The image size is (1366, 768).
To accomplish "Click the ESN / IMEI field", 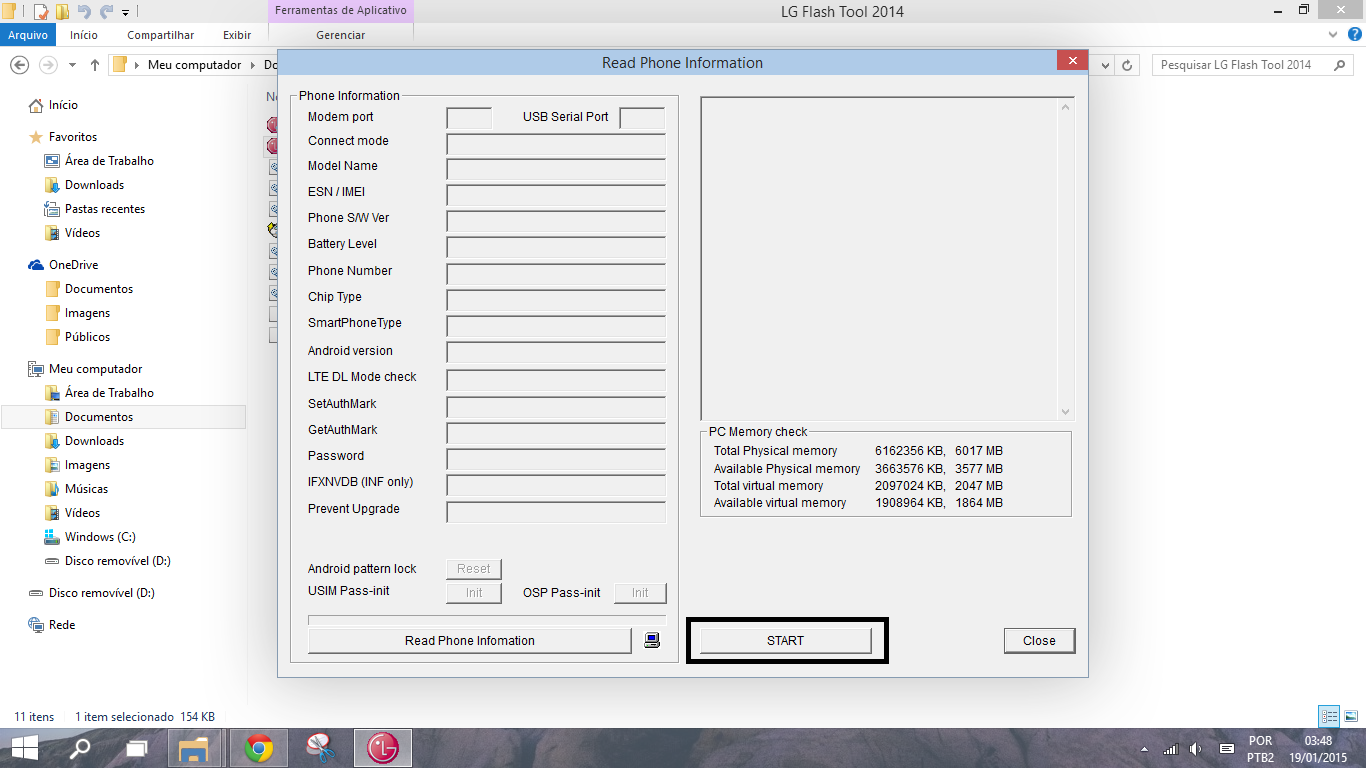I will click(x=556, y=195).
